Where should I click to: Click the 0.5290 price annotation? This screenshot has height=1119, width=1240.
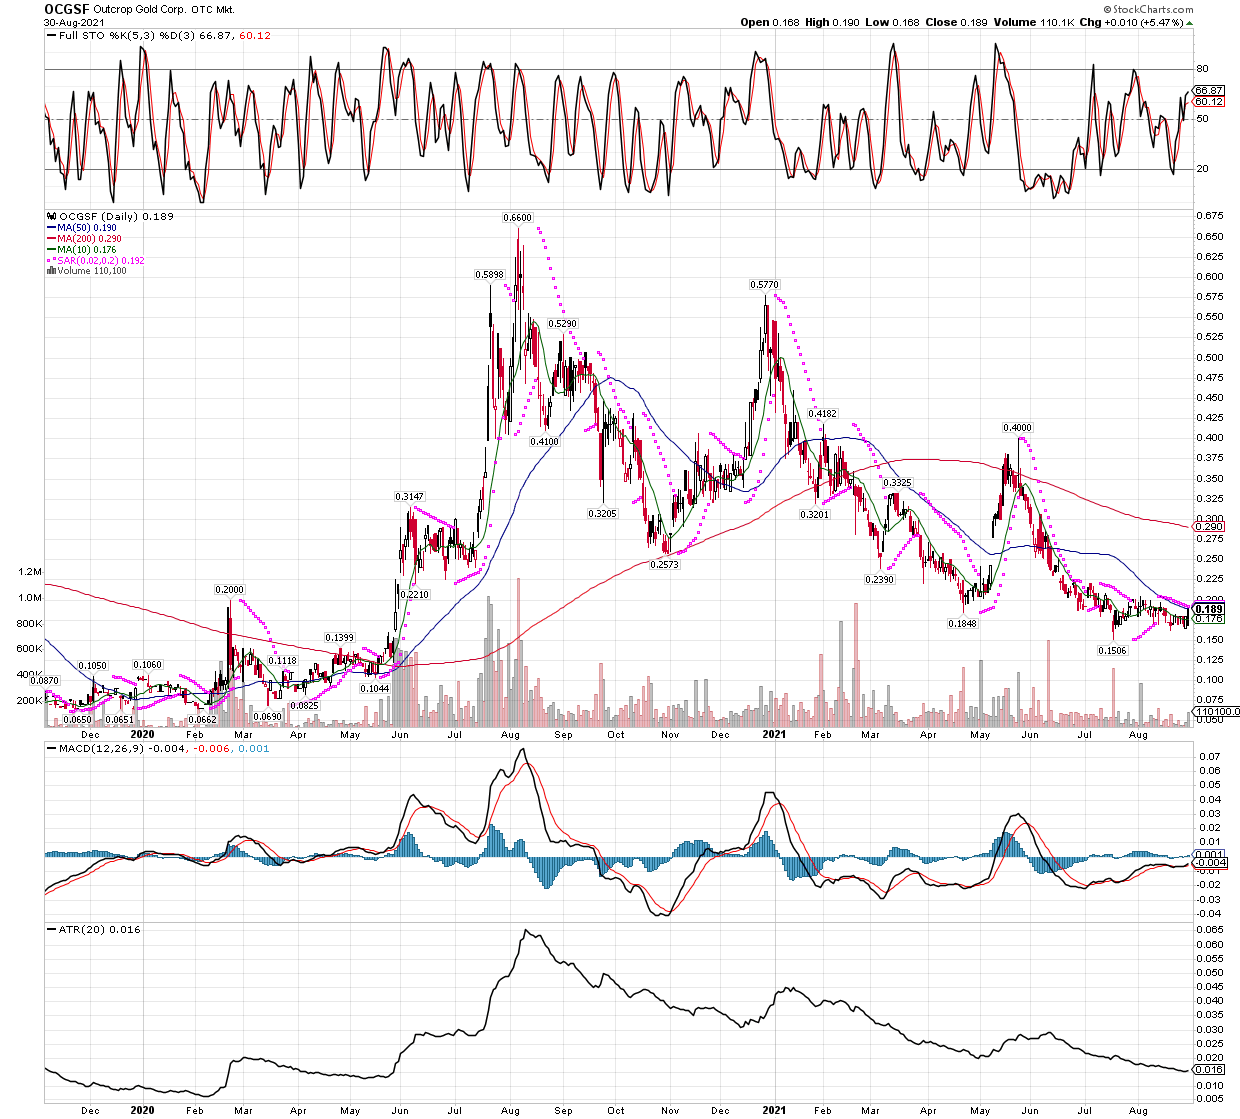pos(563,324)
